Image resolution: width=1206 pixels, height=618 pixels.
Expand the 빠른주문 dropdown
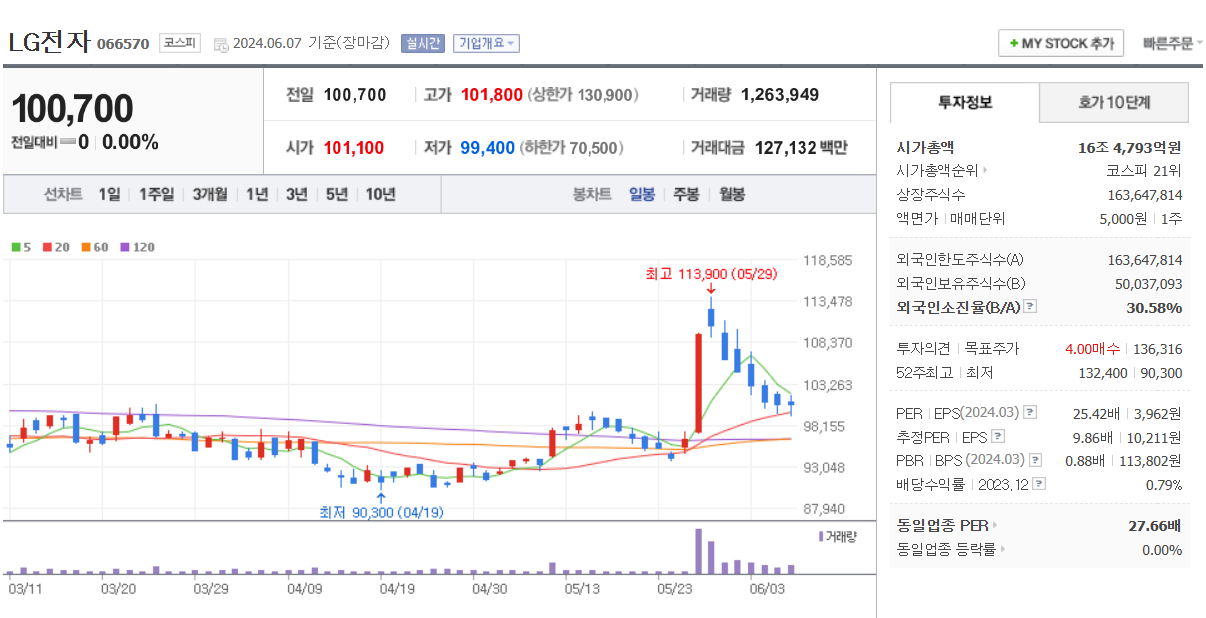coord(1172,44)
